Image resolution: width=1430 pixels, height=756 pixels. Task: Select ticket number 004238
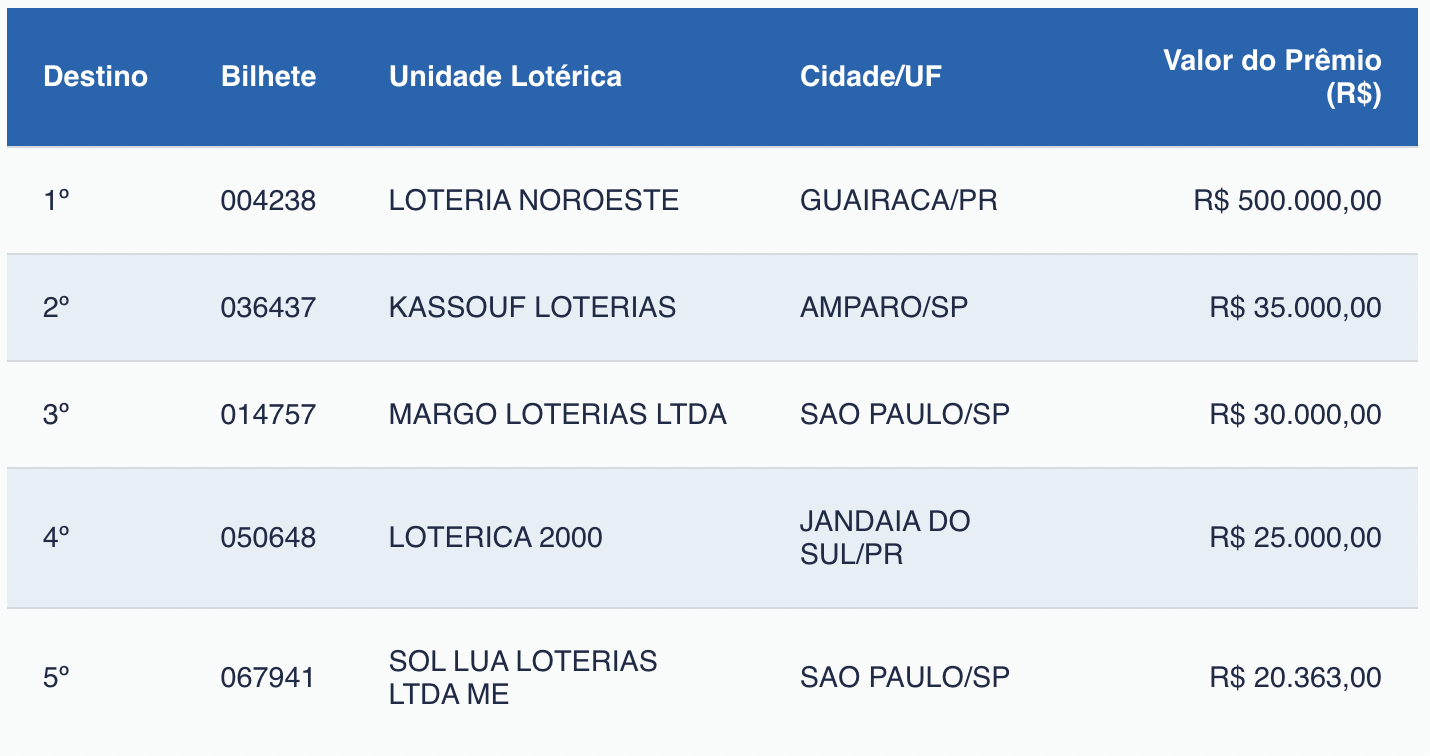point(268,201)
